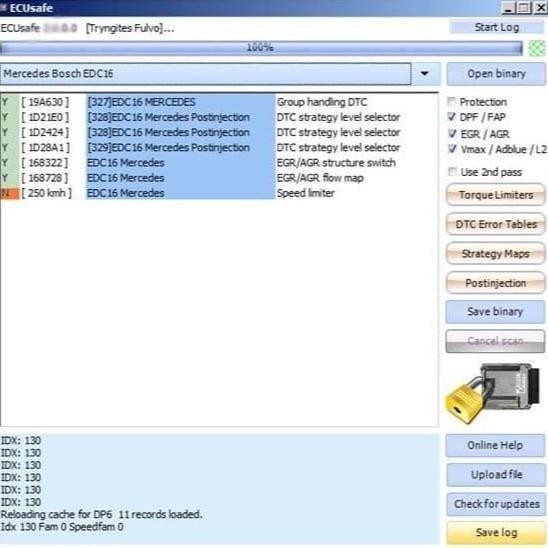This screenshot has width=548, height=548.
Task: Select the [329]EDC16 Mercedes Postinjection row
Action: (x=219, y=147)
